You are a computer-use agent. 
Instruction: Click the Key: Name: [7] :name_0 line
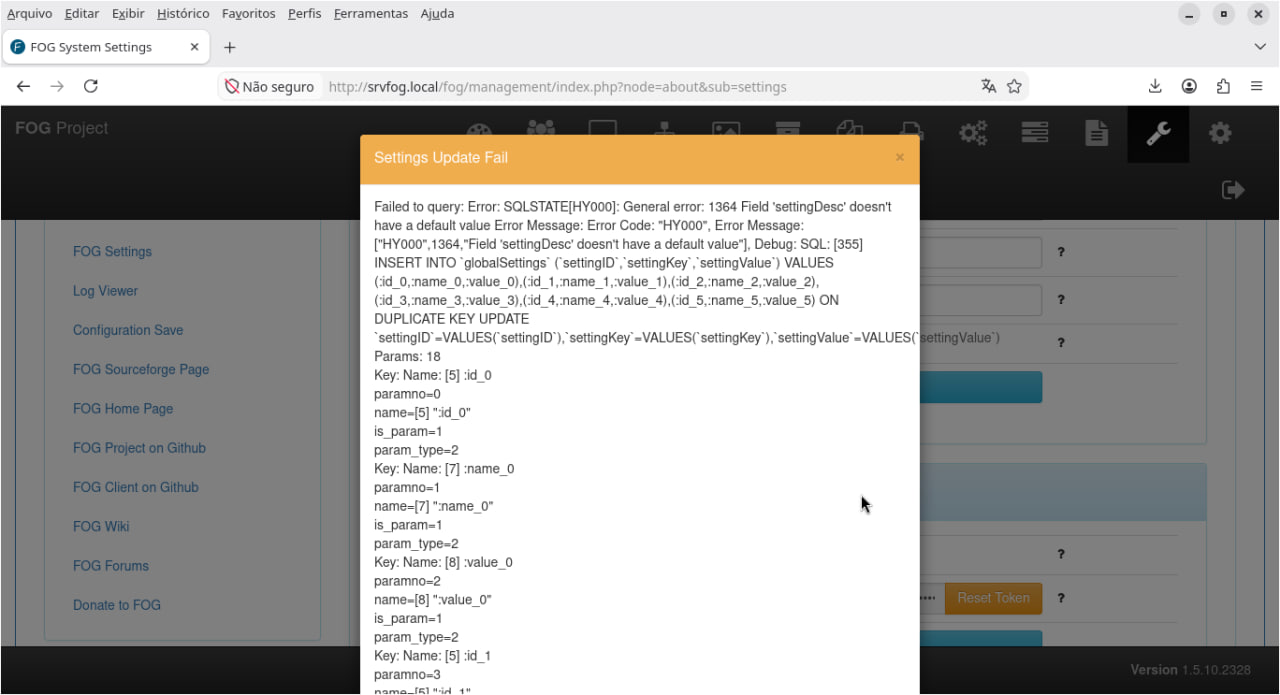444,469
